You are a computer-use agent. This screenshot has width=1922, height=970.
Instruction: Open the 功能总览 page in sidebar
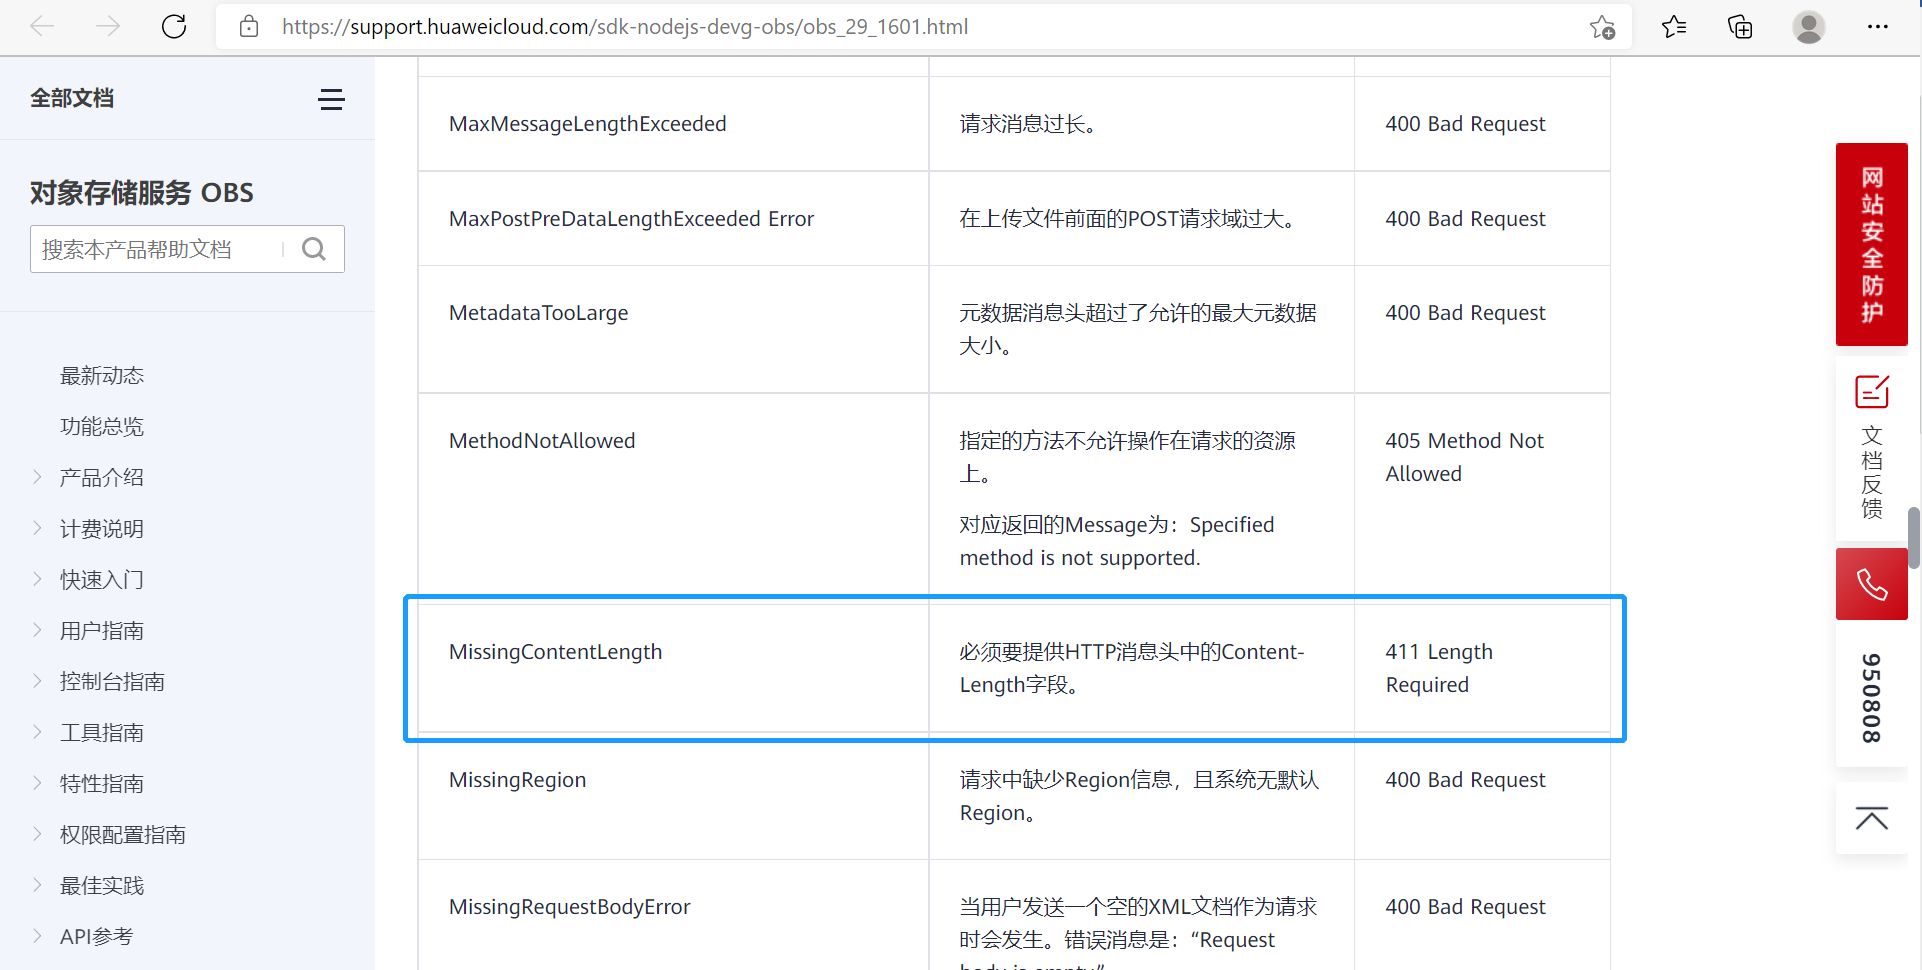pyautogui.click(x=102, y=426)
